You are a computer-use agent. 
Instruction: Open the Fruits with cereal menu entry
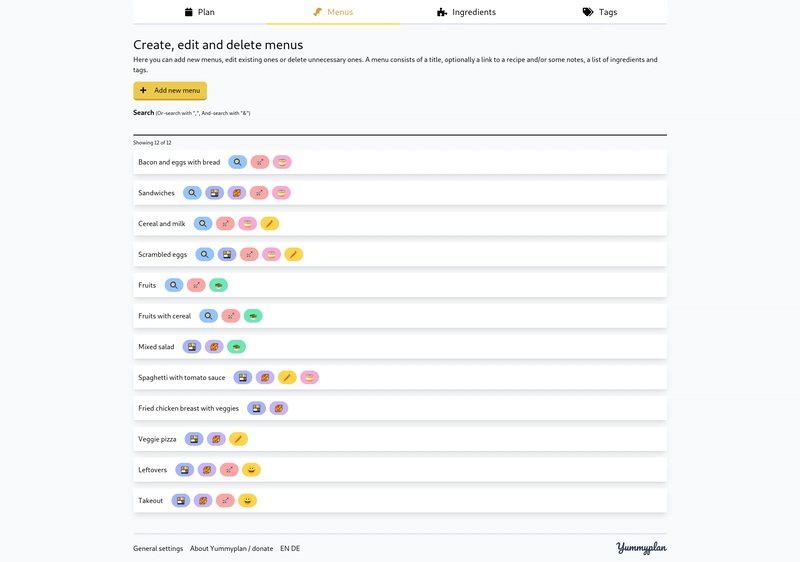click(400, 316)
